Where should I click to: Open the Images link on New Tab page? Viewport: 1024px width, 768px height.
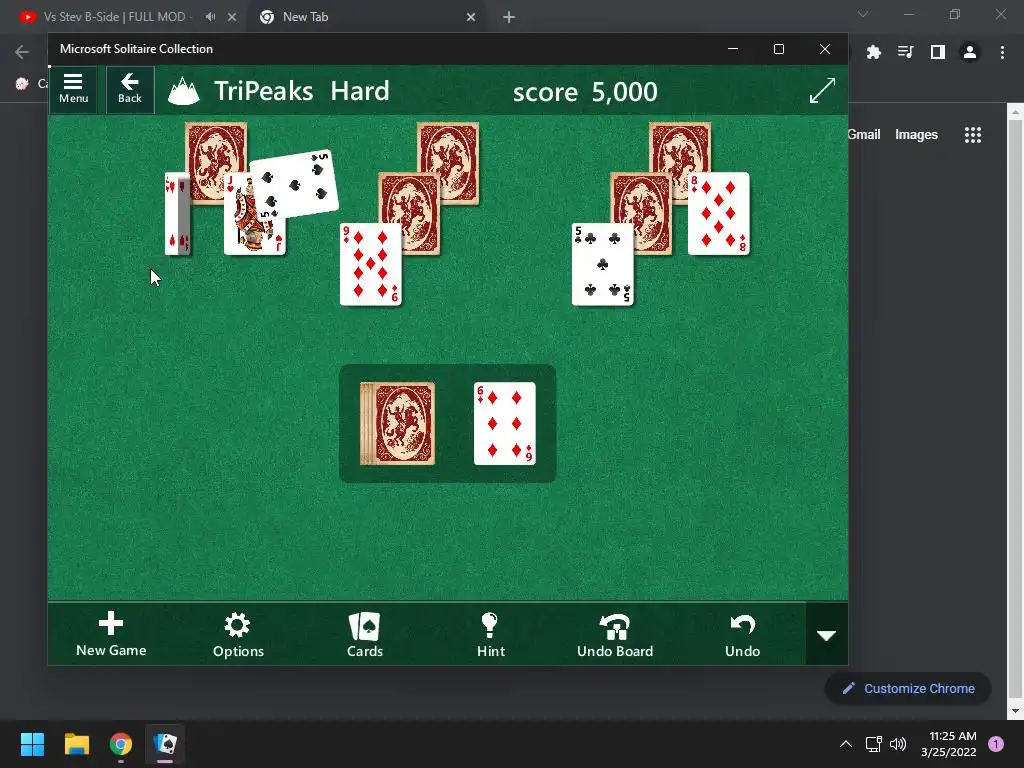point(916,135)
